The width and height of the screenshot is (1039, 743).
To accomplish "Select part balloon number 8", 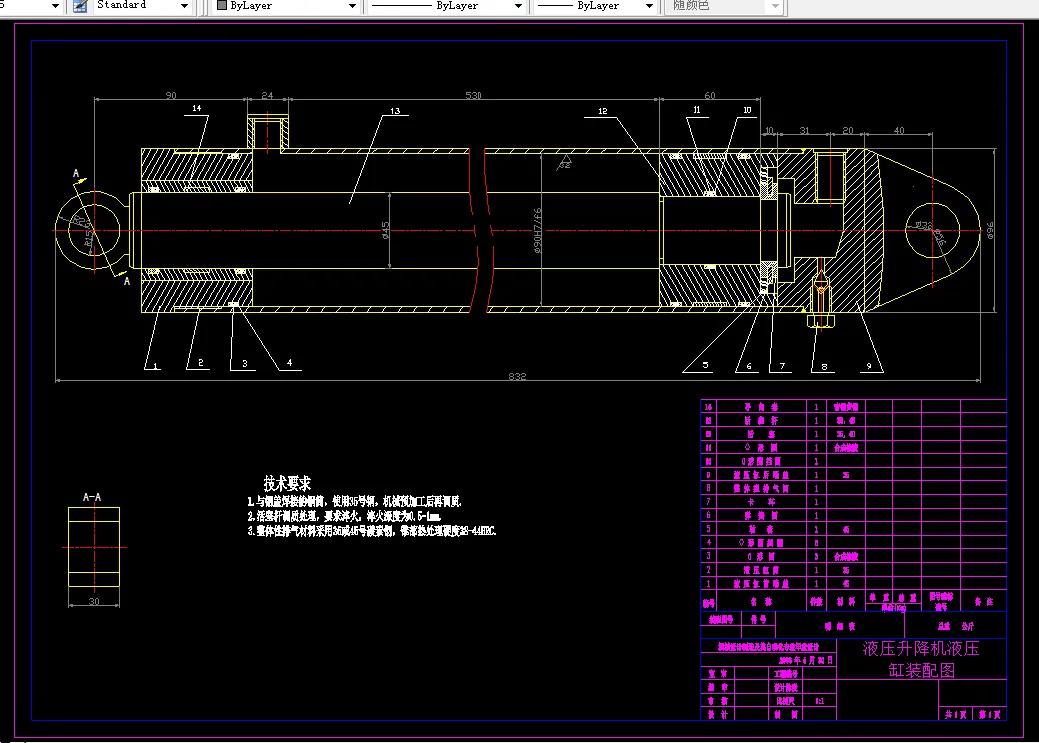I will (x=824, y=367).
